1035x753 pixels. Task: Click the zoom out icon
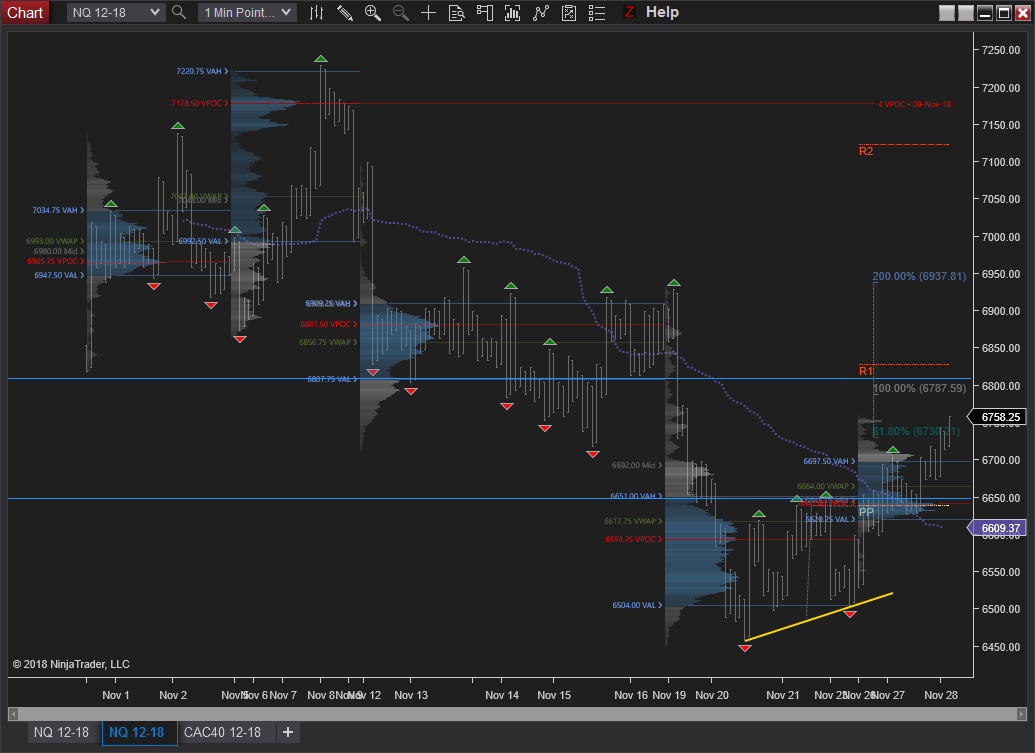401,13
